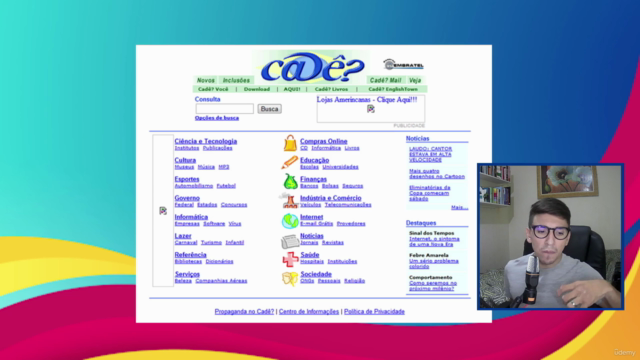Screen dimensions: 640x360
Task: Open Opções de busca link
Action: pyautogui.click(x=217, y=118)
